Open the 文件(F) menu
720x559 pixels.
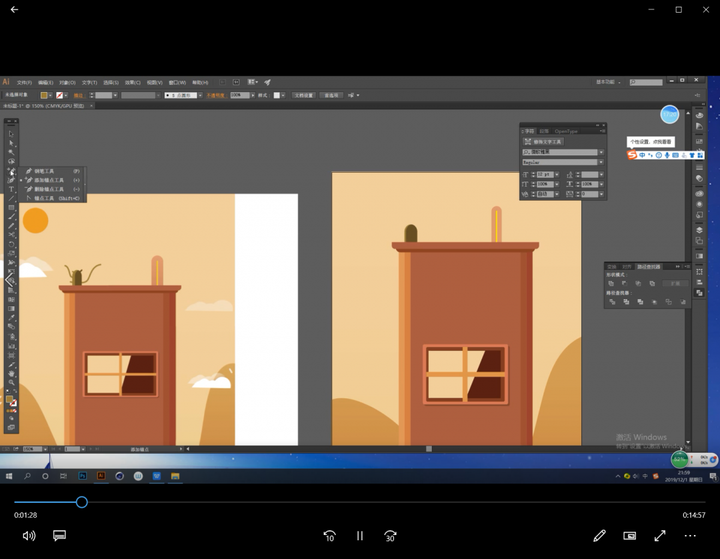[x=24, y=83]
